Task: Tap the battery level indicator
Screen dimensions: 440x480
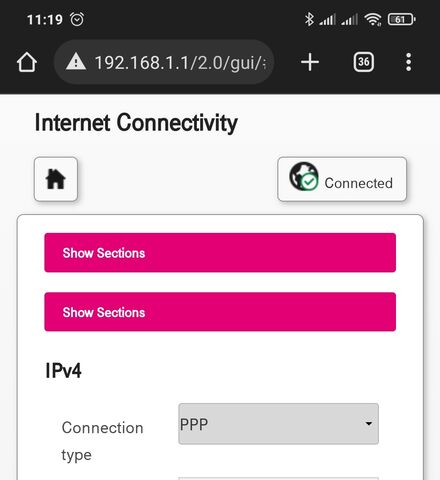Action: [401, 19]
